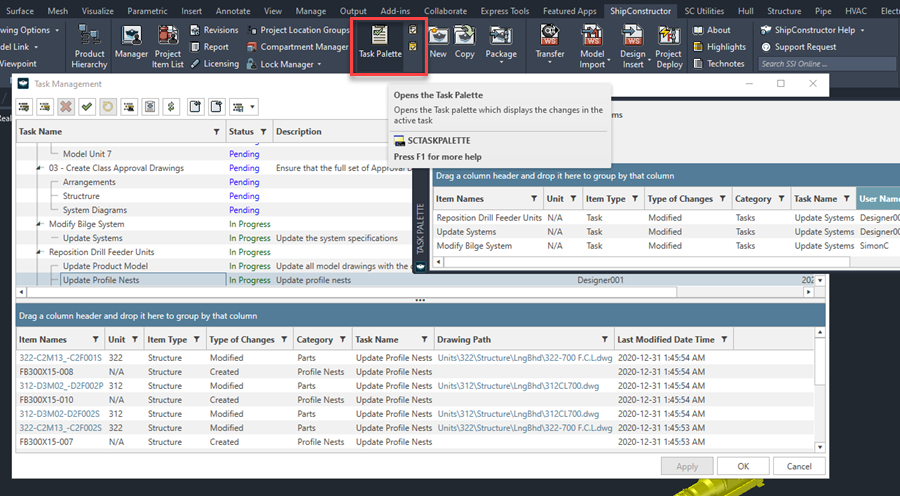The image size is (900, 496).
Task: Select the Model Unit 7 task row
Action: tap(87, 154)
